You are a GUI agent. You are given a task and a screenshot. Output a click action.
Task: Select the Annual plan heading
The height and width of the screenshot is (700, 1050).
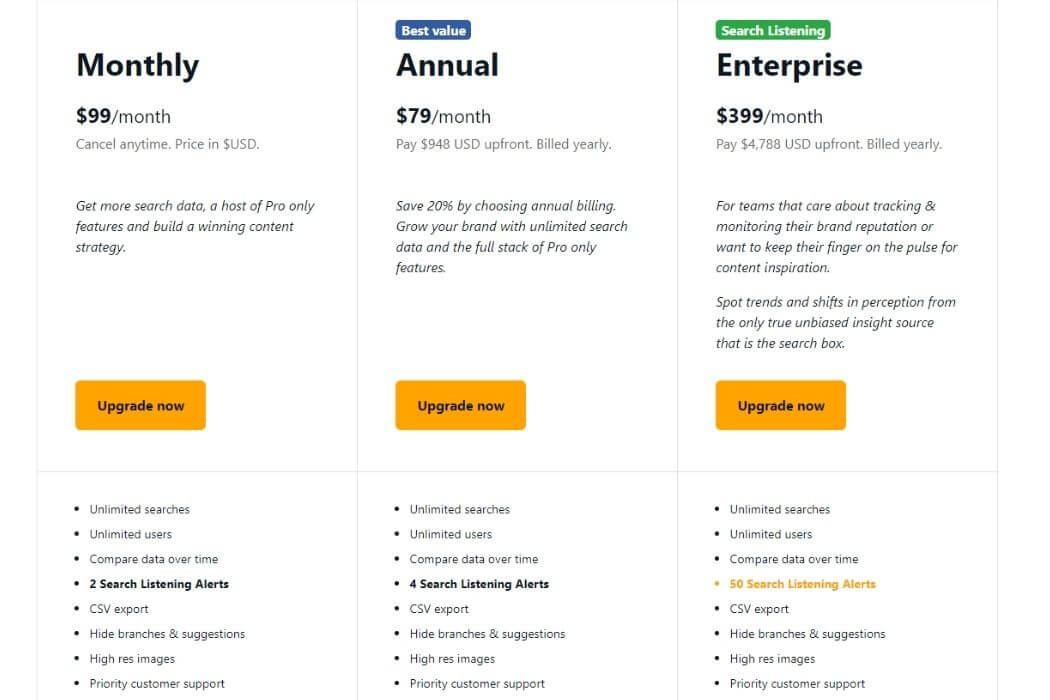point(447,66)
